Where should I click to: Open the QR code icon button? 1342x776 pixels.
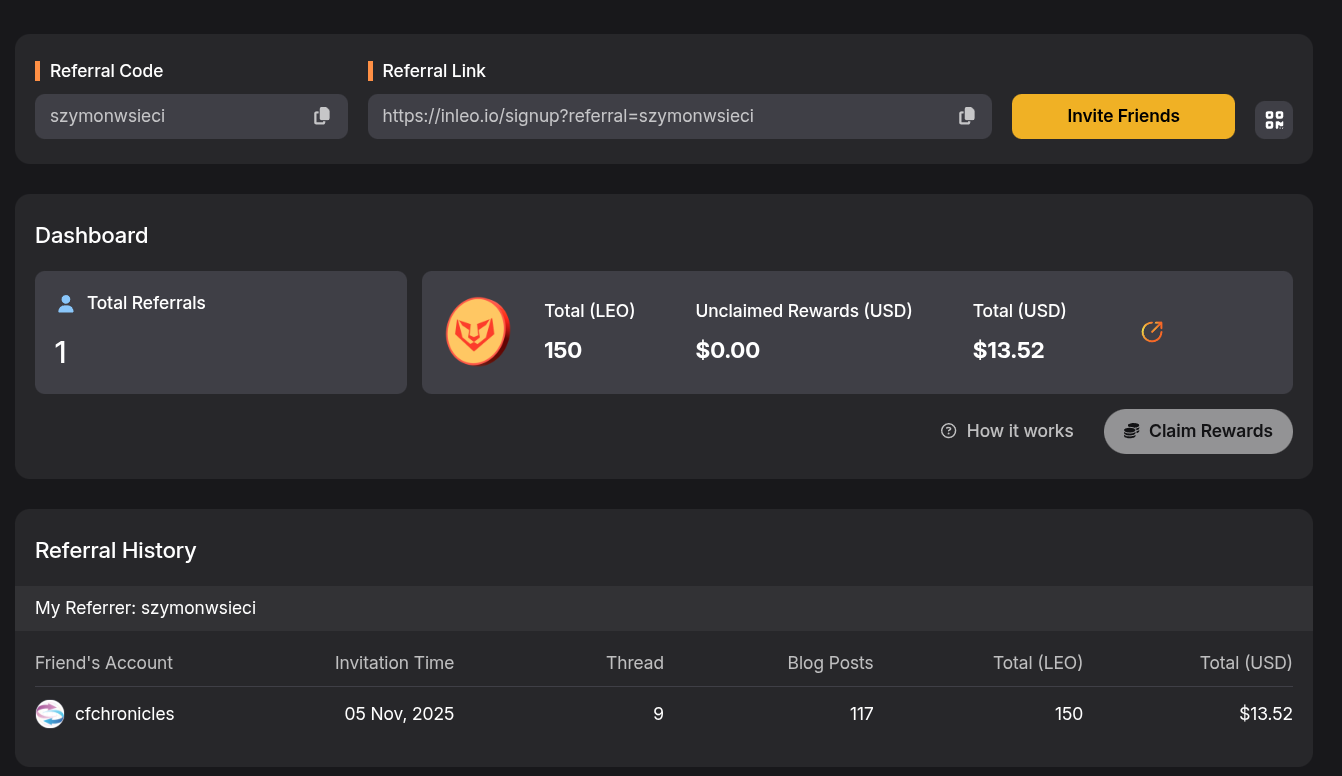[x=1273, y=120]
